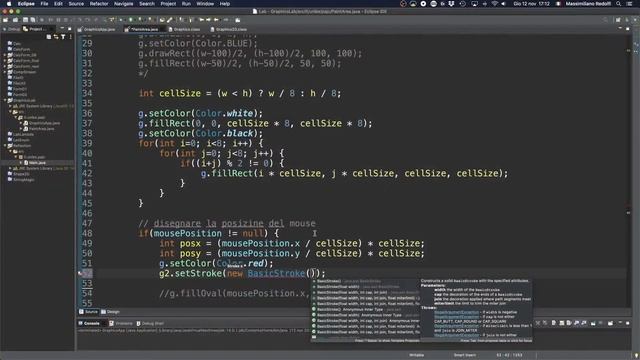640x360 pixels.
Task: Maximize the Console panel
Action: click(x=628, y=323)
